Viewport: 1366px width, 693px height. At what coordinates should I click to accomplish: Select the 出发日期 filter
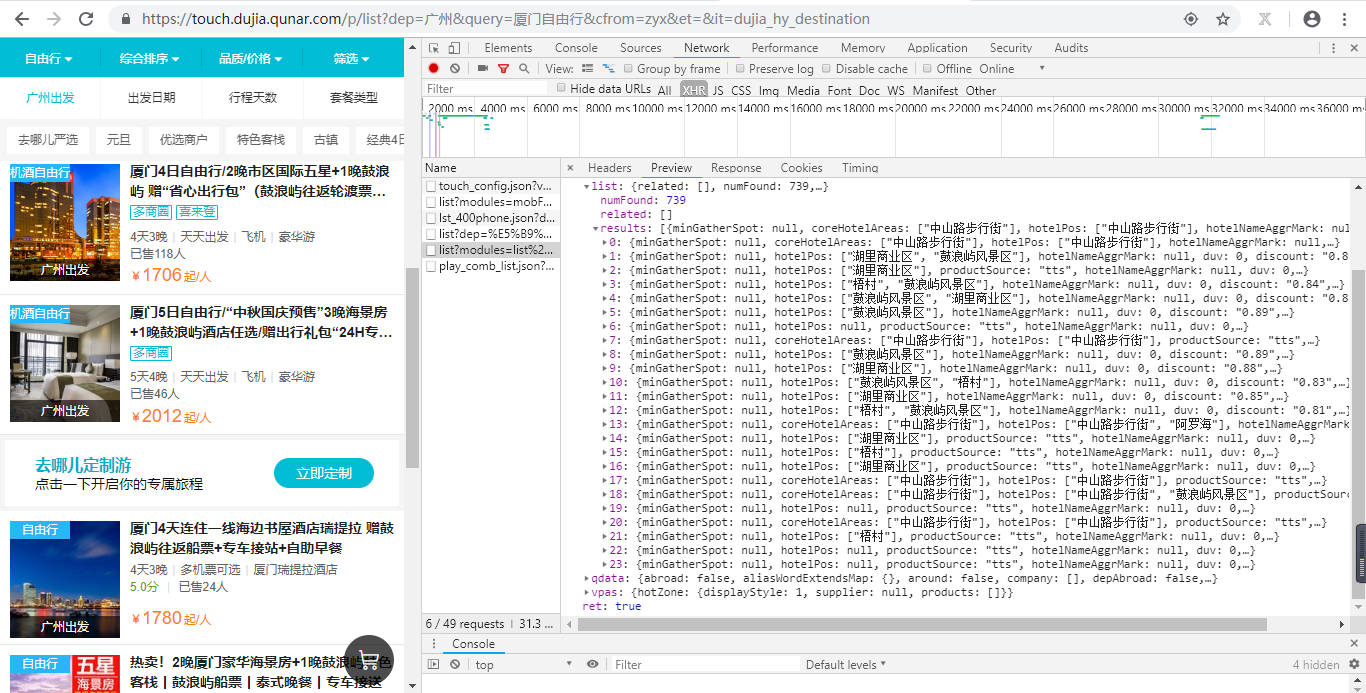click(151, 98)
